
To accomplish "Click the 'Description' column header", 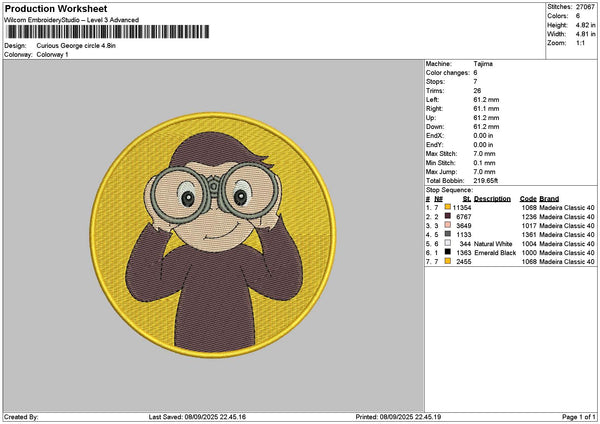I will pyautogui.click(x=492, y=199).
